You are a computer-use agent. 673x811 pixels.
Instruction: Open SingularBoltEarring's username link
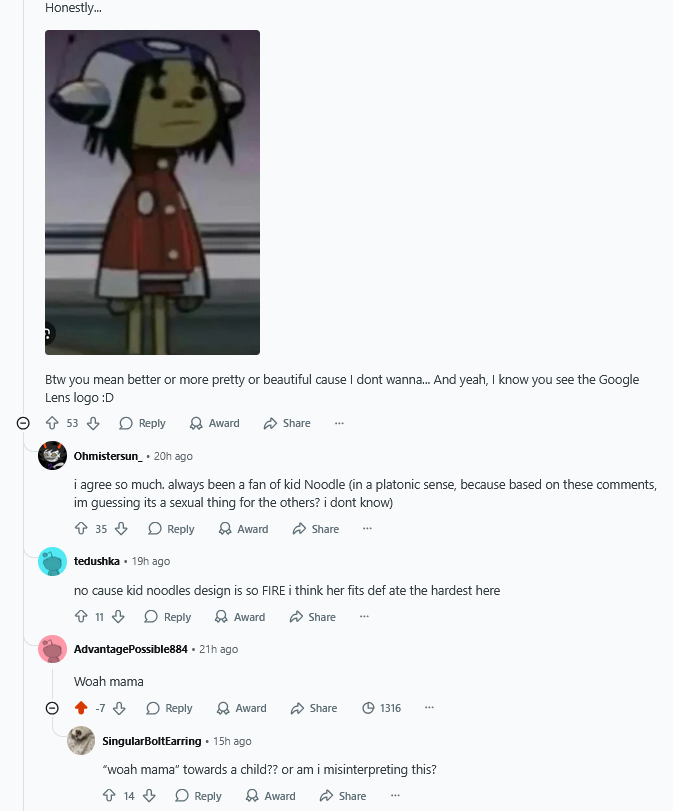pyautogui.click(x=152, y=741)
